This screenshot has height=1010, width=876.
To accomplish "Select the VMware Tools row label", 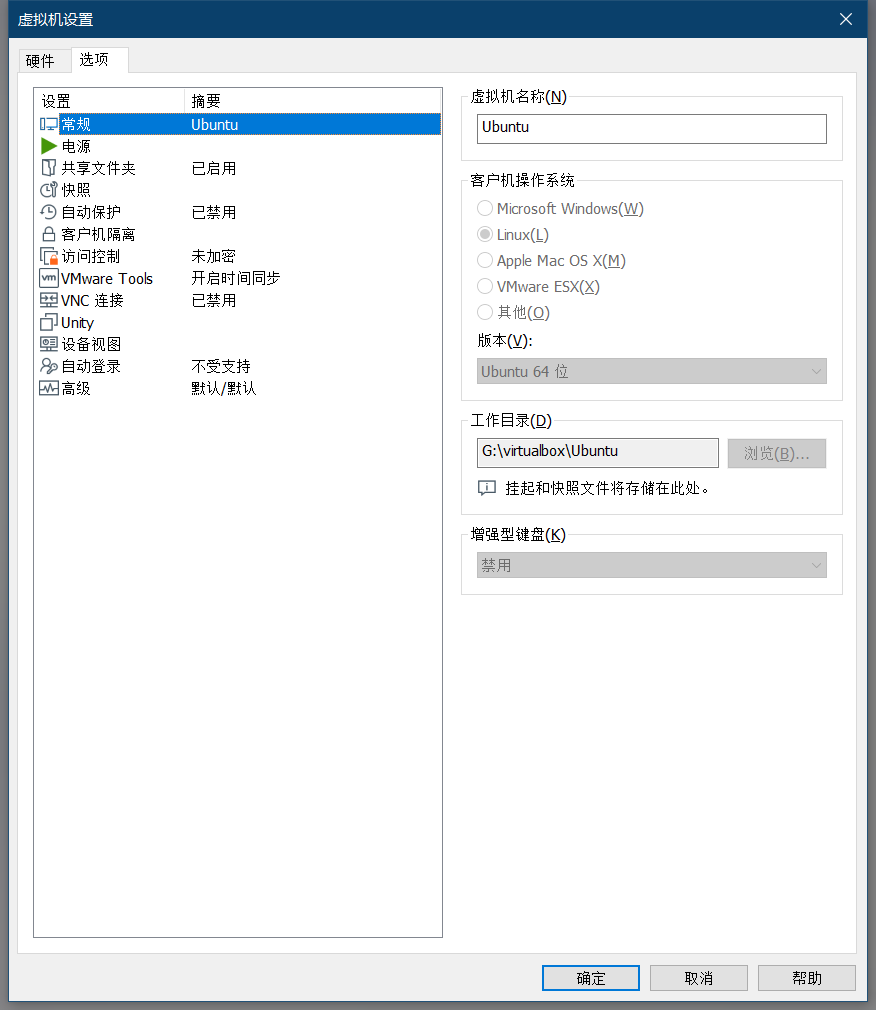I will pos(107,278).
